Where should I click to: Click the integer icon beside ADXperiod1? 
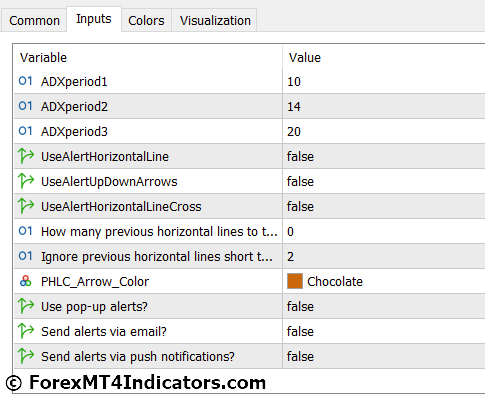pyautogui.click(x=26, y=81)
